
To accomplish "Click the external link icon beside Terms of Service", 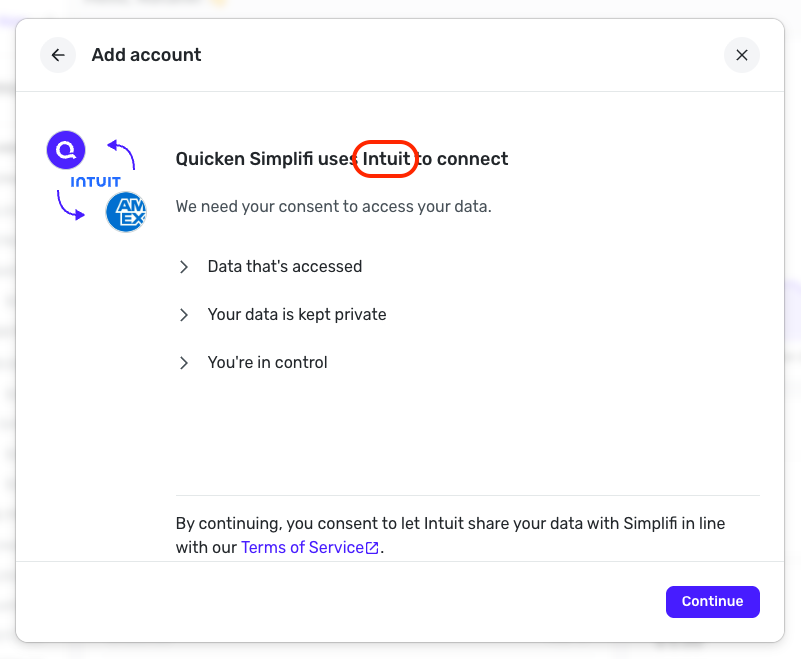I will click(x=372, y=548).
